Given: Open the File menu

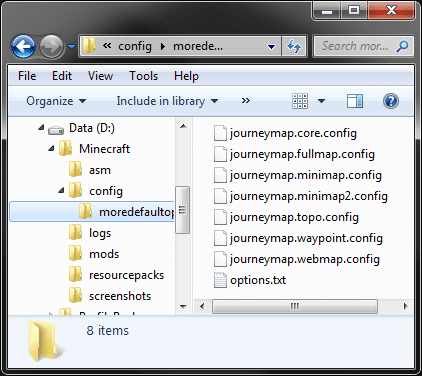Looking at the screenshot, I should (27, 76).
